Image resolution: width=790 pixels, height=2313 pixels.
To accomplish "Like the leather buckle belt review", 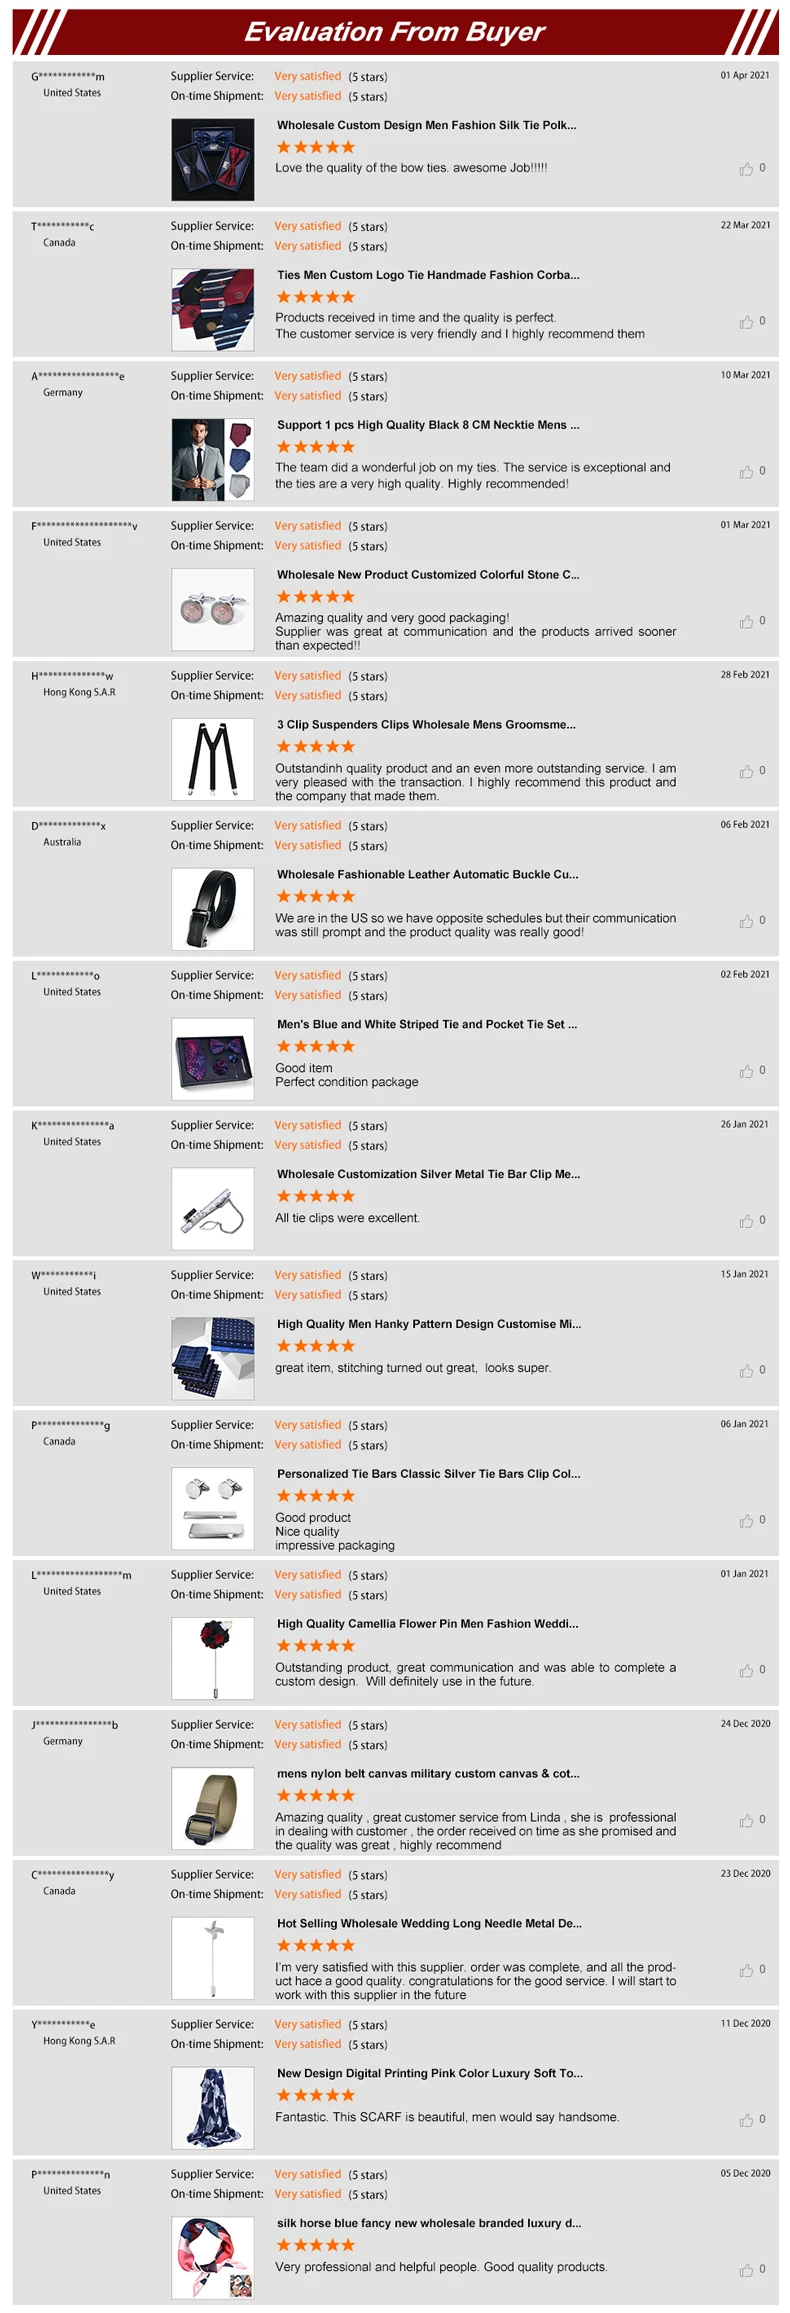I will coord(746,921).
